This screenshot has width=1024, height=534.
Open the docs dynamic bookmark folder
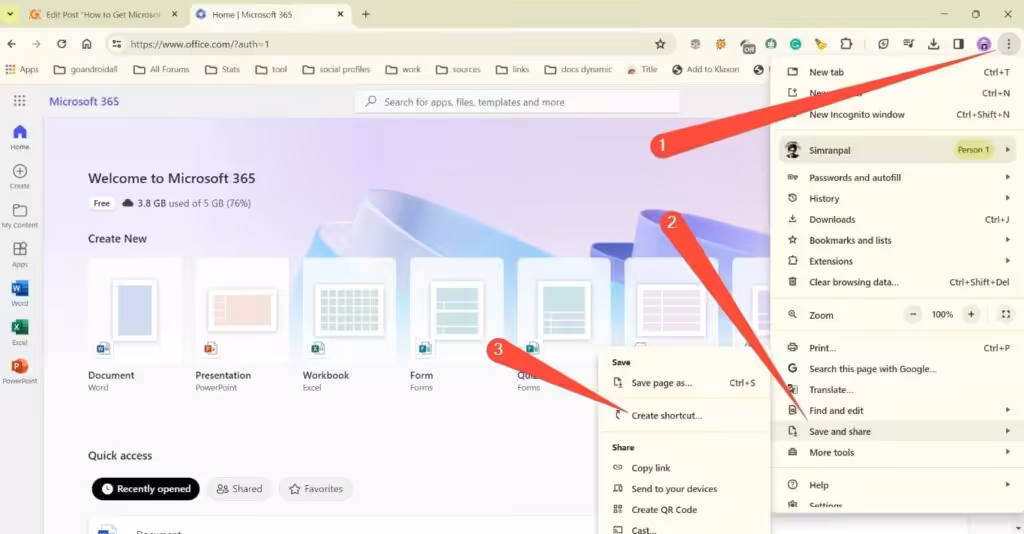pyautogui.click(x=578, y=69)
